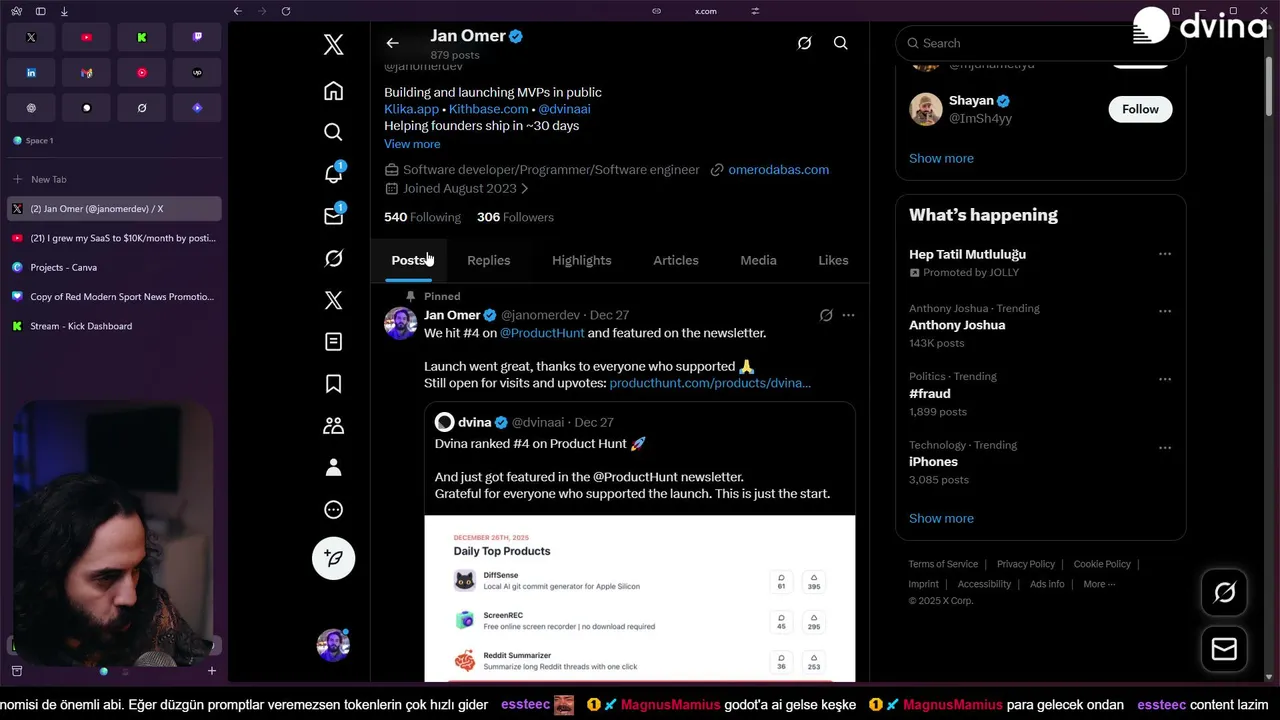Viewport: 1280px width, 720px height.
Task: Open the More circle menu icon
Action: pos(334,510)
